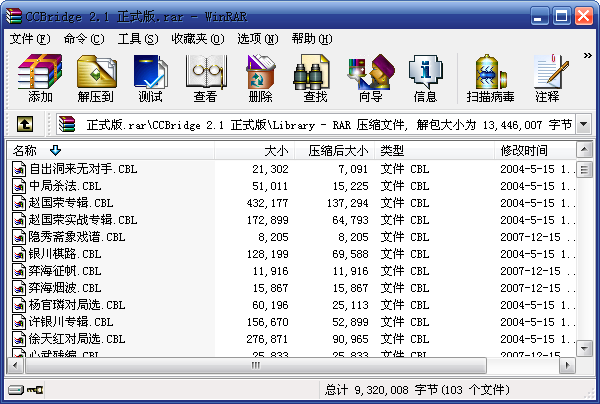Click file icon of 自出洞来无对手.CBL
The image size is (600, 404).
pyautogui.click(x=19, y=169)
